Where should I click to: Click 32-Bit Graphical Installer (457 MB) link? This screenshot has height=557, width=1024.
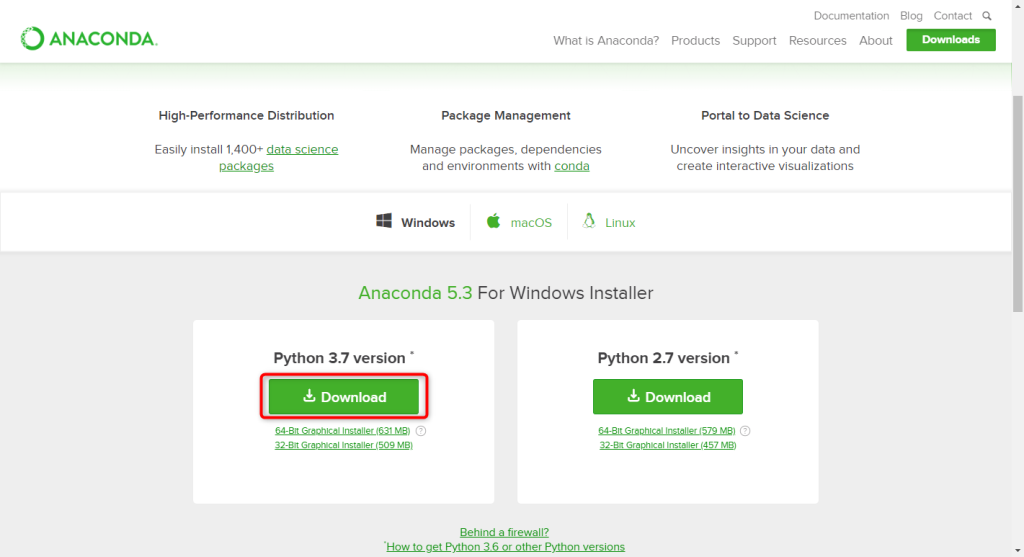[x=668, y=445]
